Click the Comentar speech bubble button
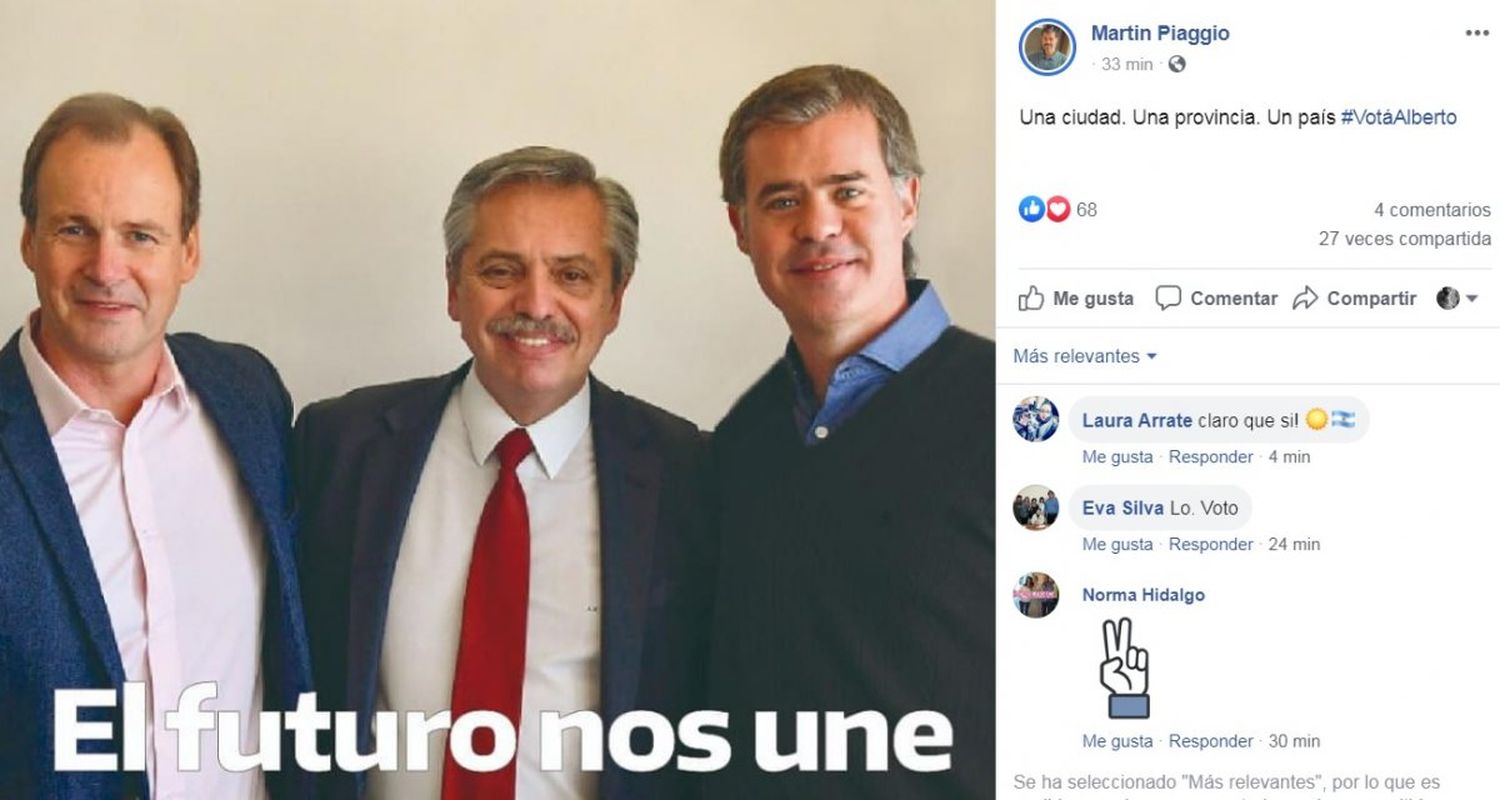 pyautogui.click(x=1216, y=298)
